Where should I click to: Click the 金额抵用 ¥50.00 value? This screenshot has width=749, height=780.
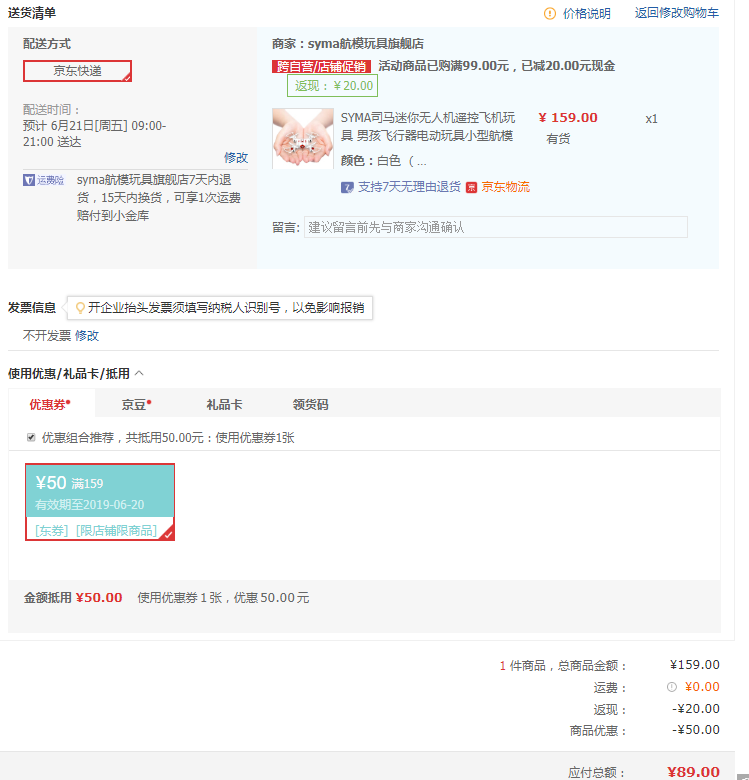99,597
